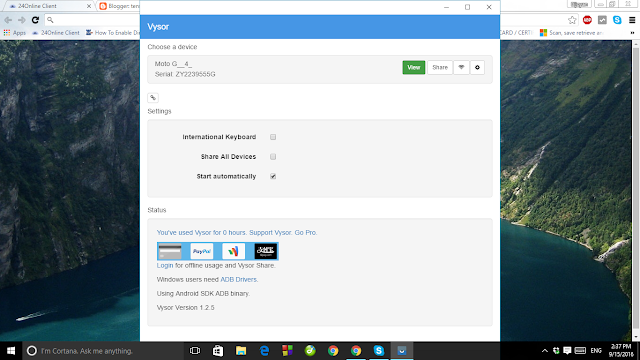Click the Login link in Status

tap(165, 265)
